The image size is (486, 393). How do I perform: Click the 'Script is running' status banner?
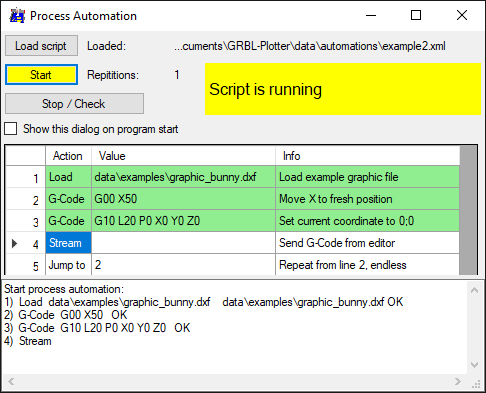tap(343, 89)
